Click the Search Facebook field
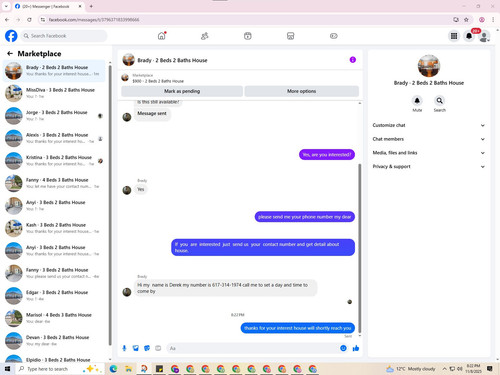This screenshot has width=500, height=375. coord(64,36)
